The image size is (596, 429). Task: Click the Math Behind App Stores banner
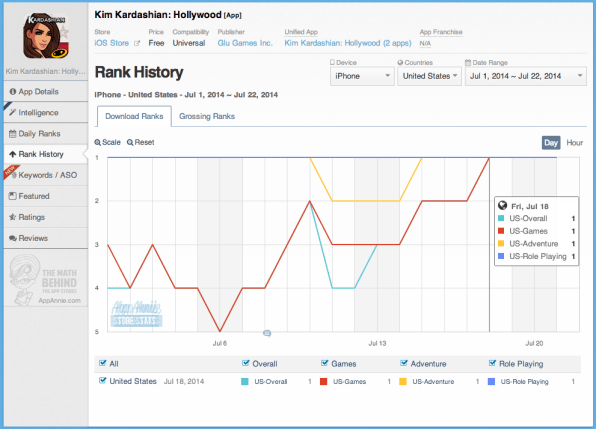[46, 280]
